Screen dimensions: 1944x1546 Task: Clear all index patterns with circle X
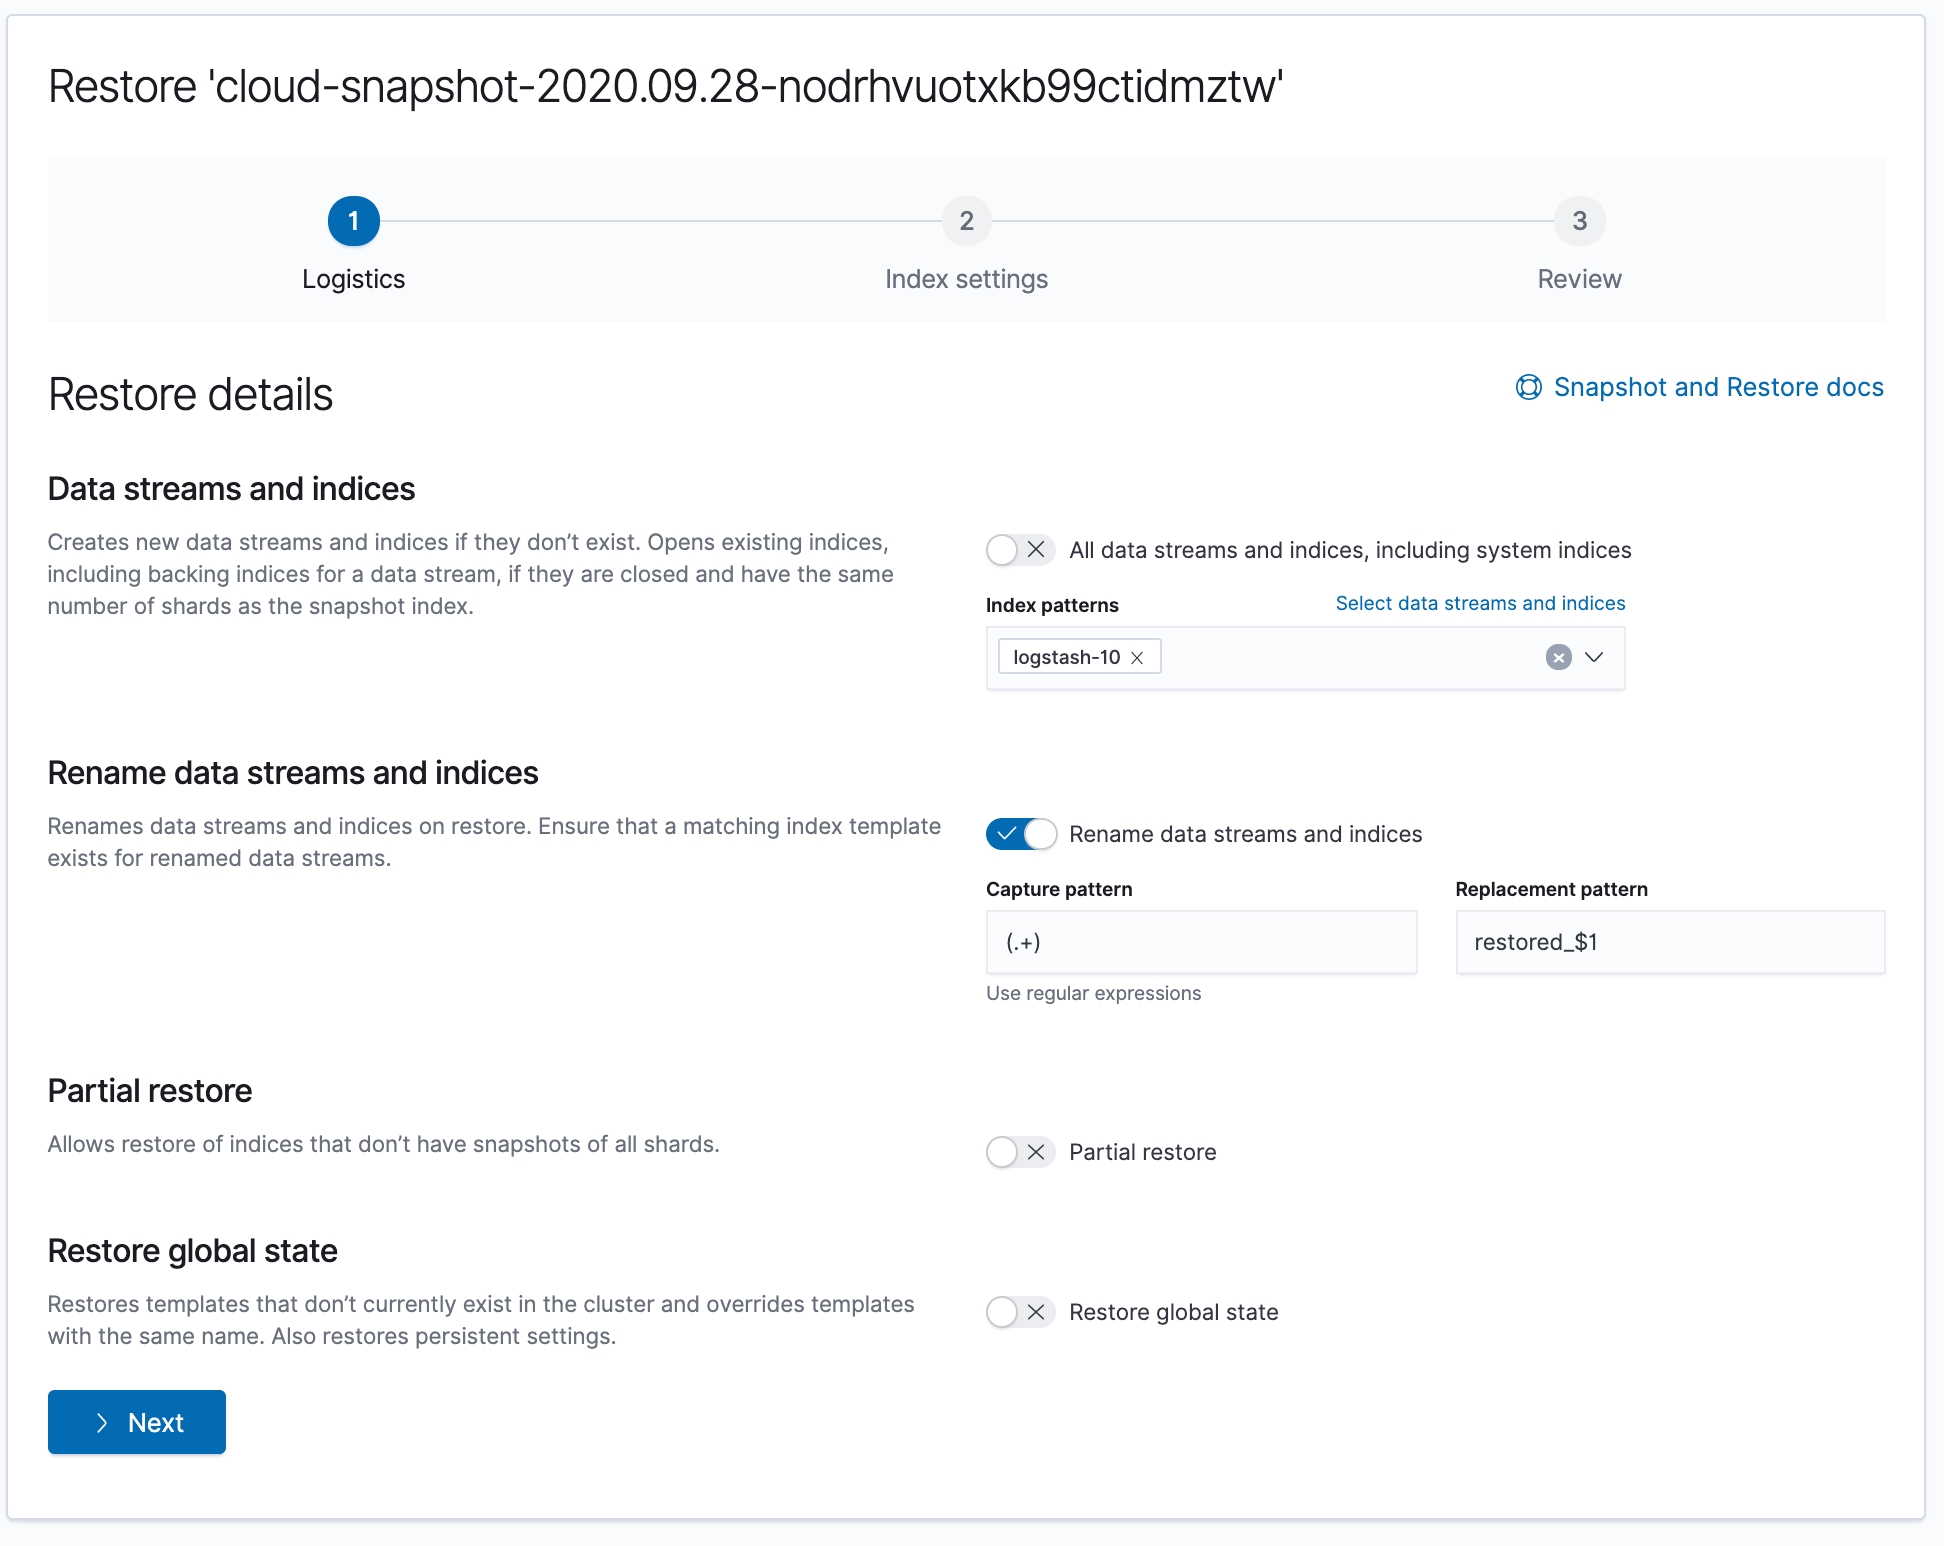point(1558,657)
